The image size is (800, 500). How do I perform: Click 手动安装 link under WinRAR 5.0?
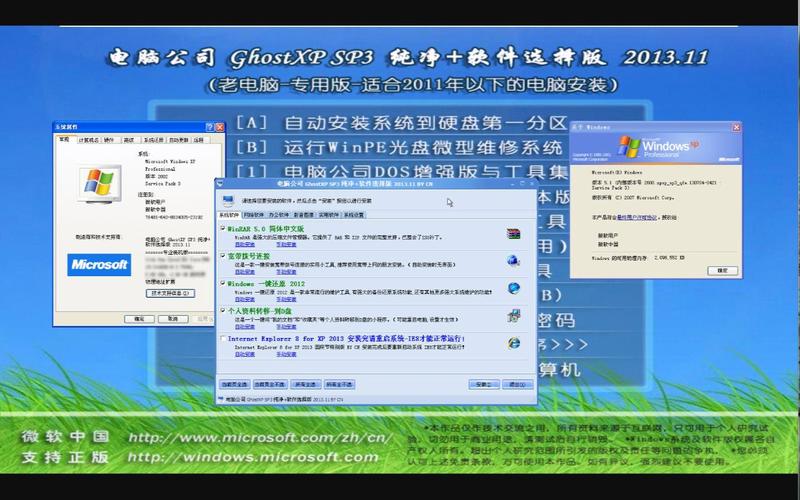286,244
